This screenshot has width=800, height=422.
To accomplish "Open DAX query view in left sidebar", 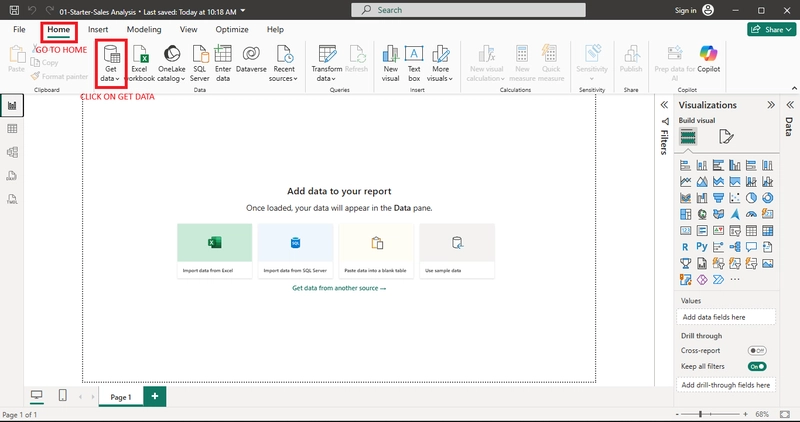I will tap(12, 176).
